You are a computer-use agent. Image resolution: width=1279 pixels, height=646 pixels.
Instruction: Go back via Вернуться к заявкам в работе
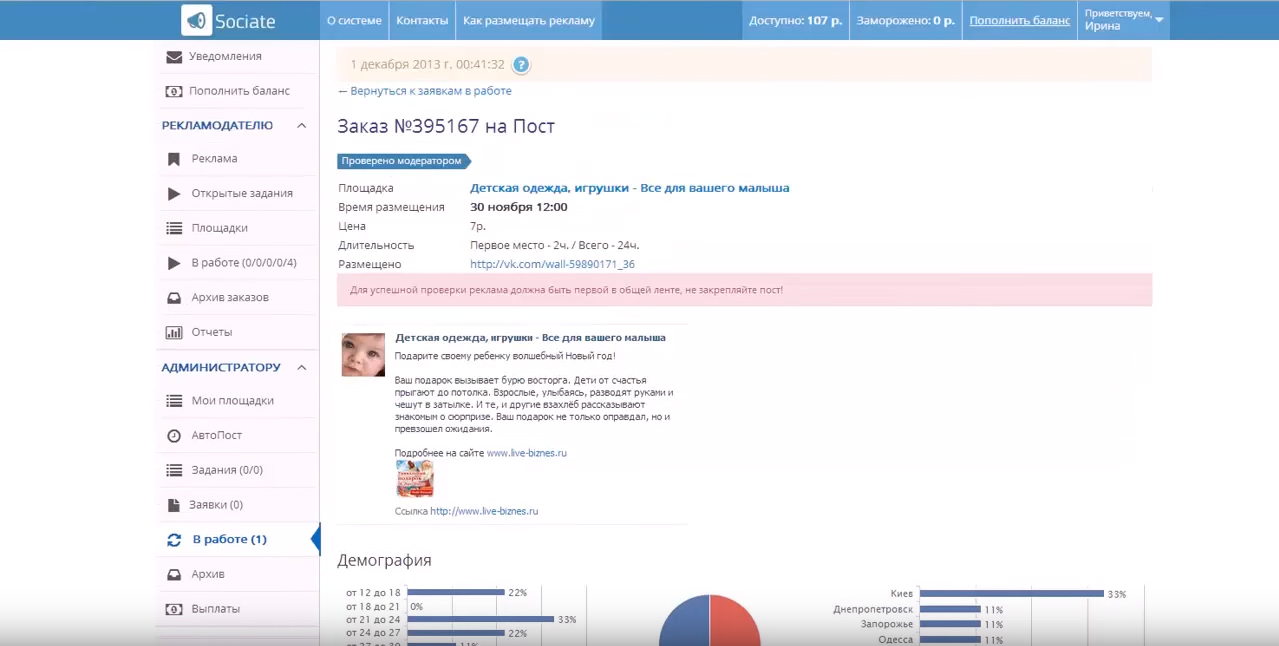425,91
